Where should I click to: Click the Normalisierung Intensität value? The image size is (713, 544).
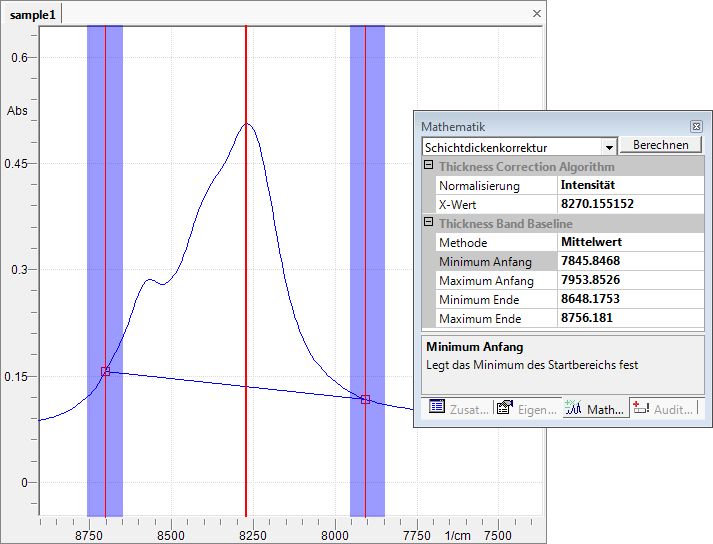coord(629,186)
